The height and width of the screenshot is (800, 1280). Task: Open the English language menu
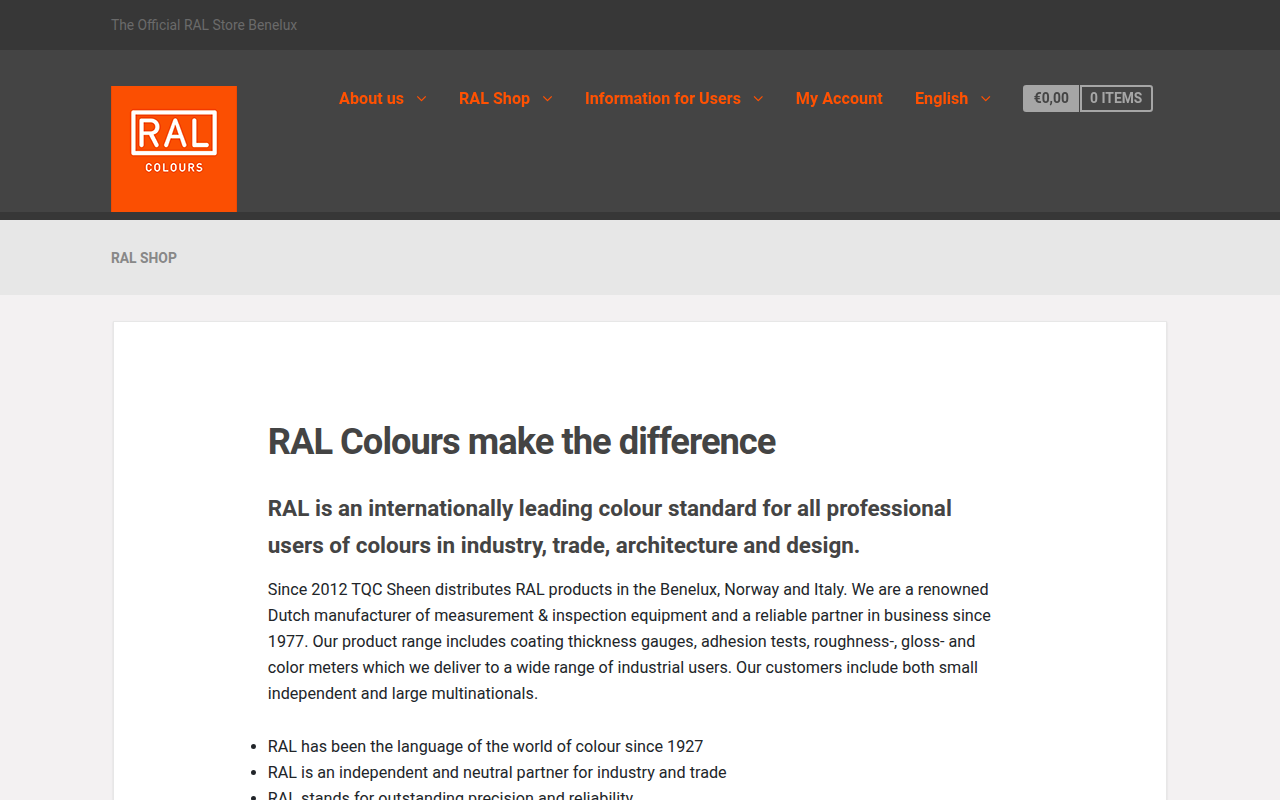pos(941,98)
